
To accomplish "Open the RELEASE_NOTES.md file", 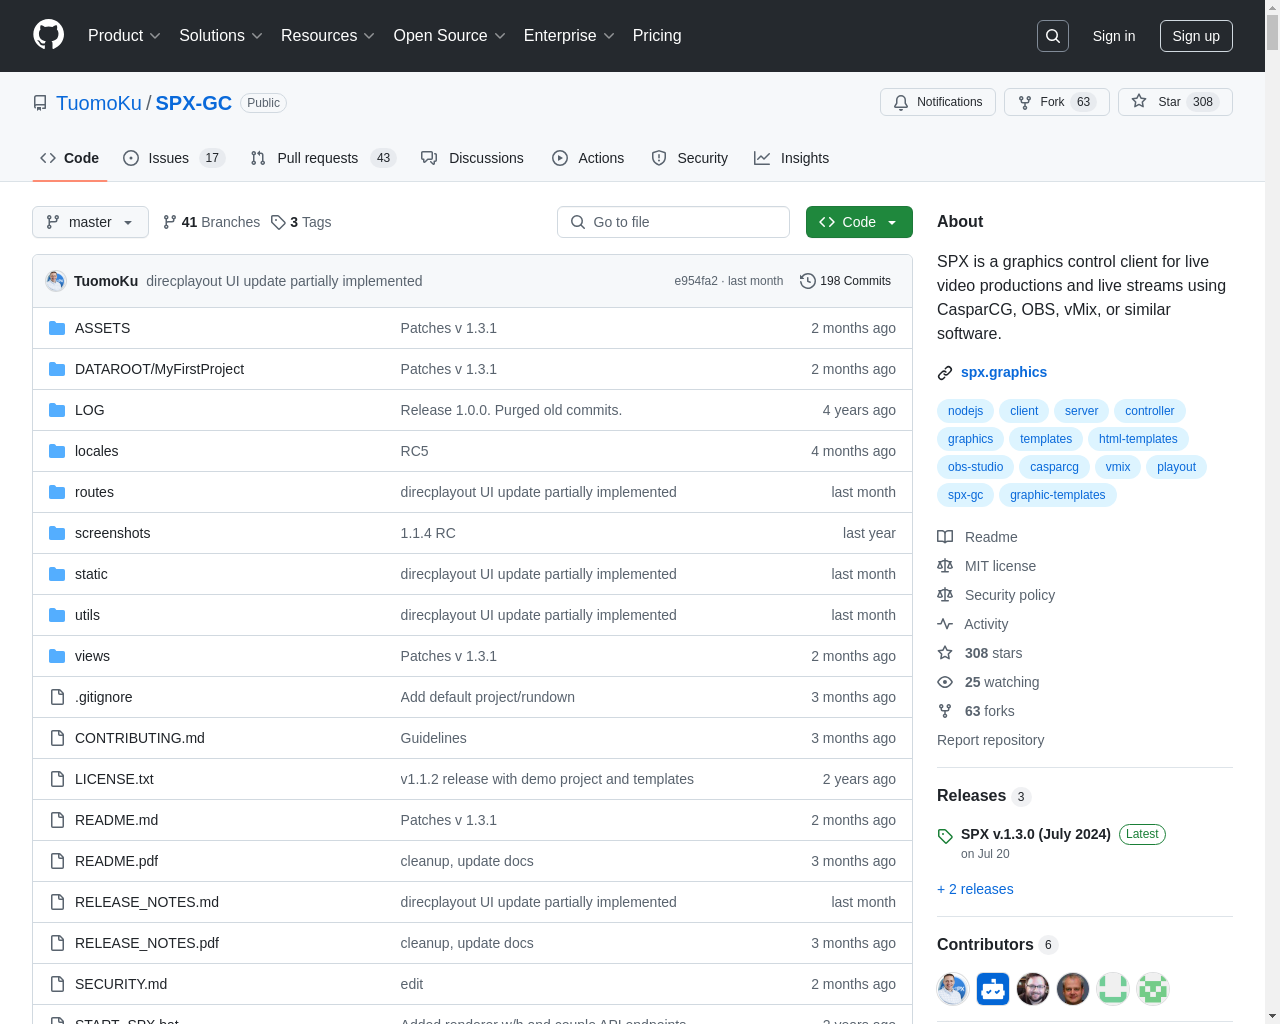I will [147, 902].
